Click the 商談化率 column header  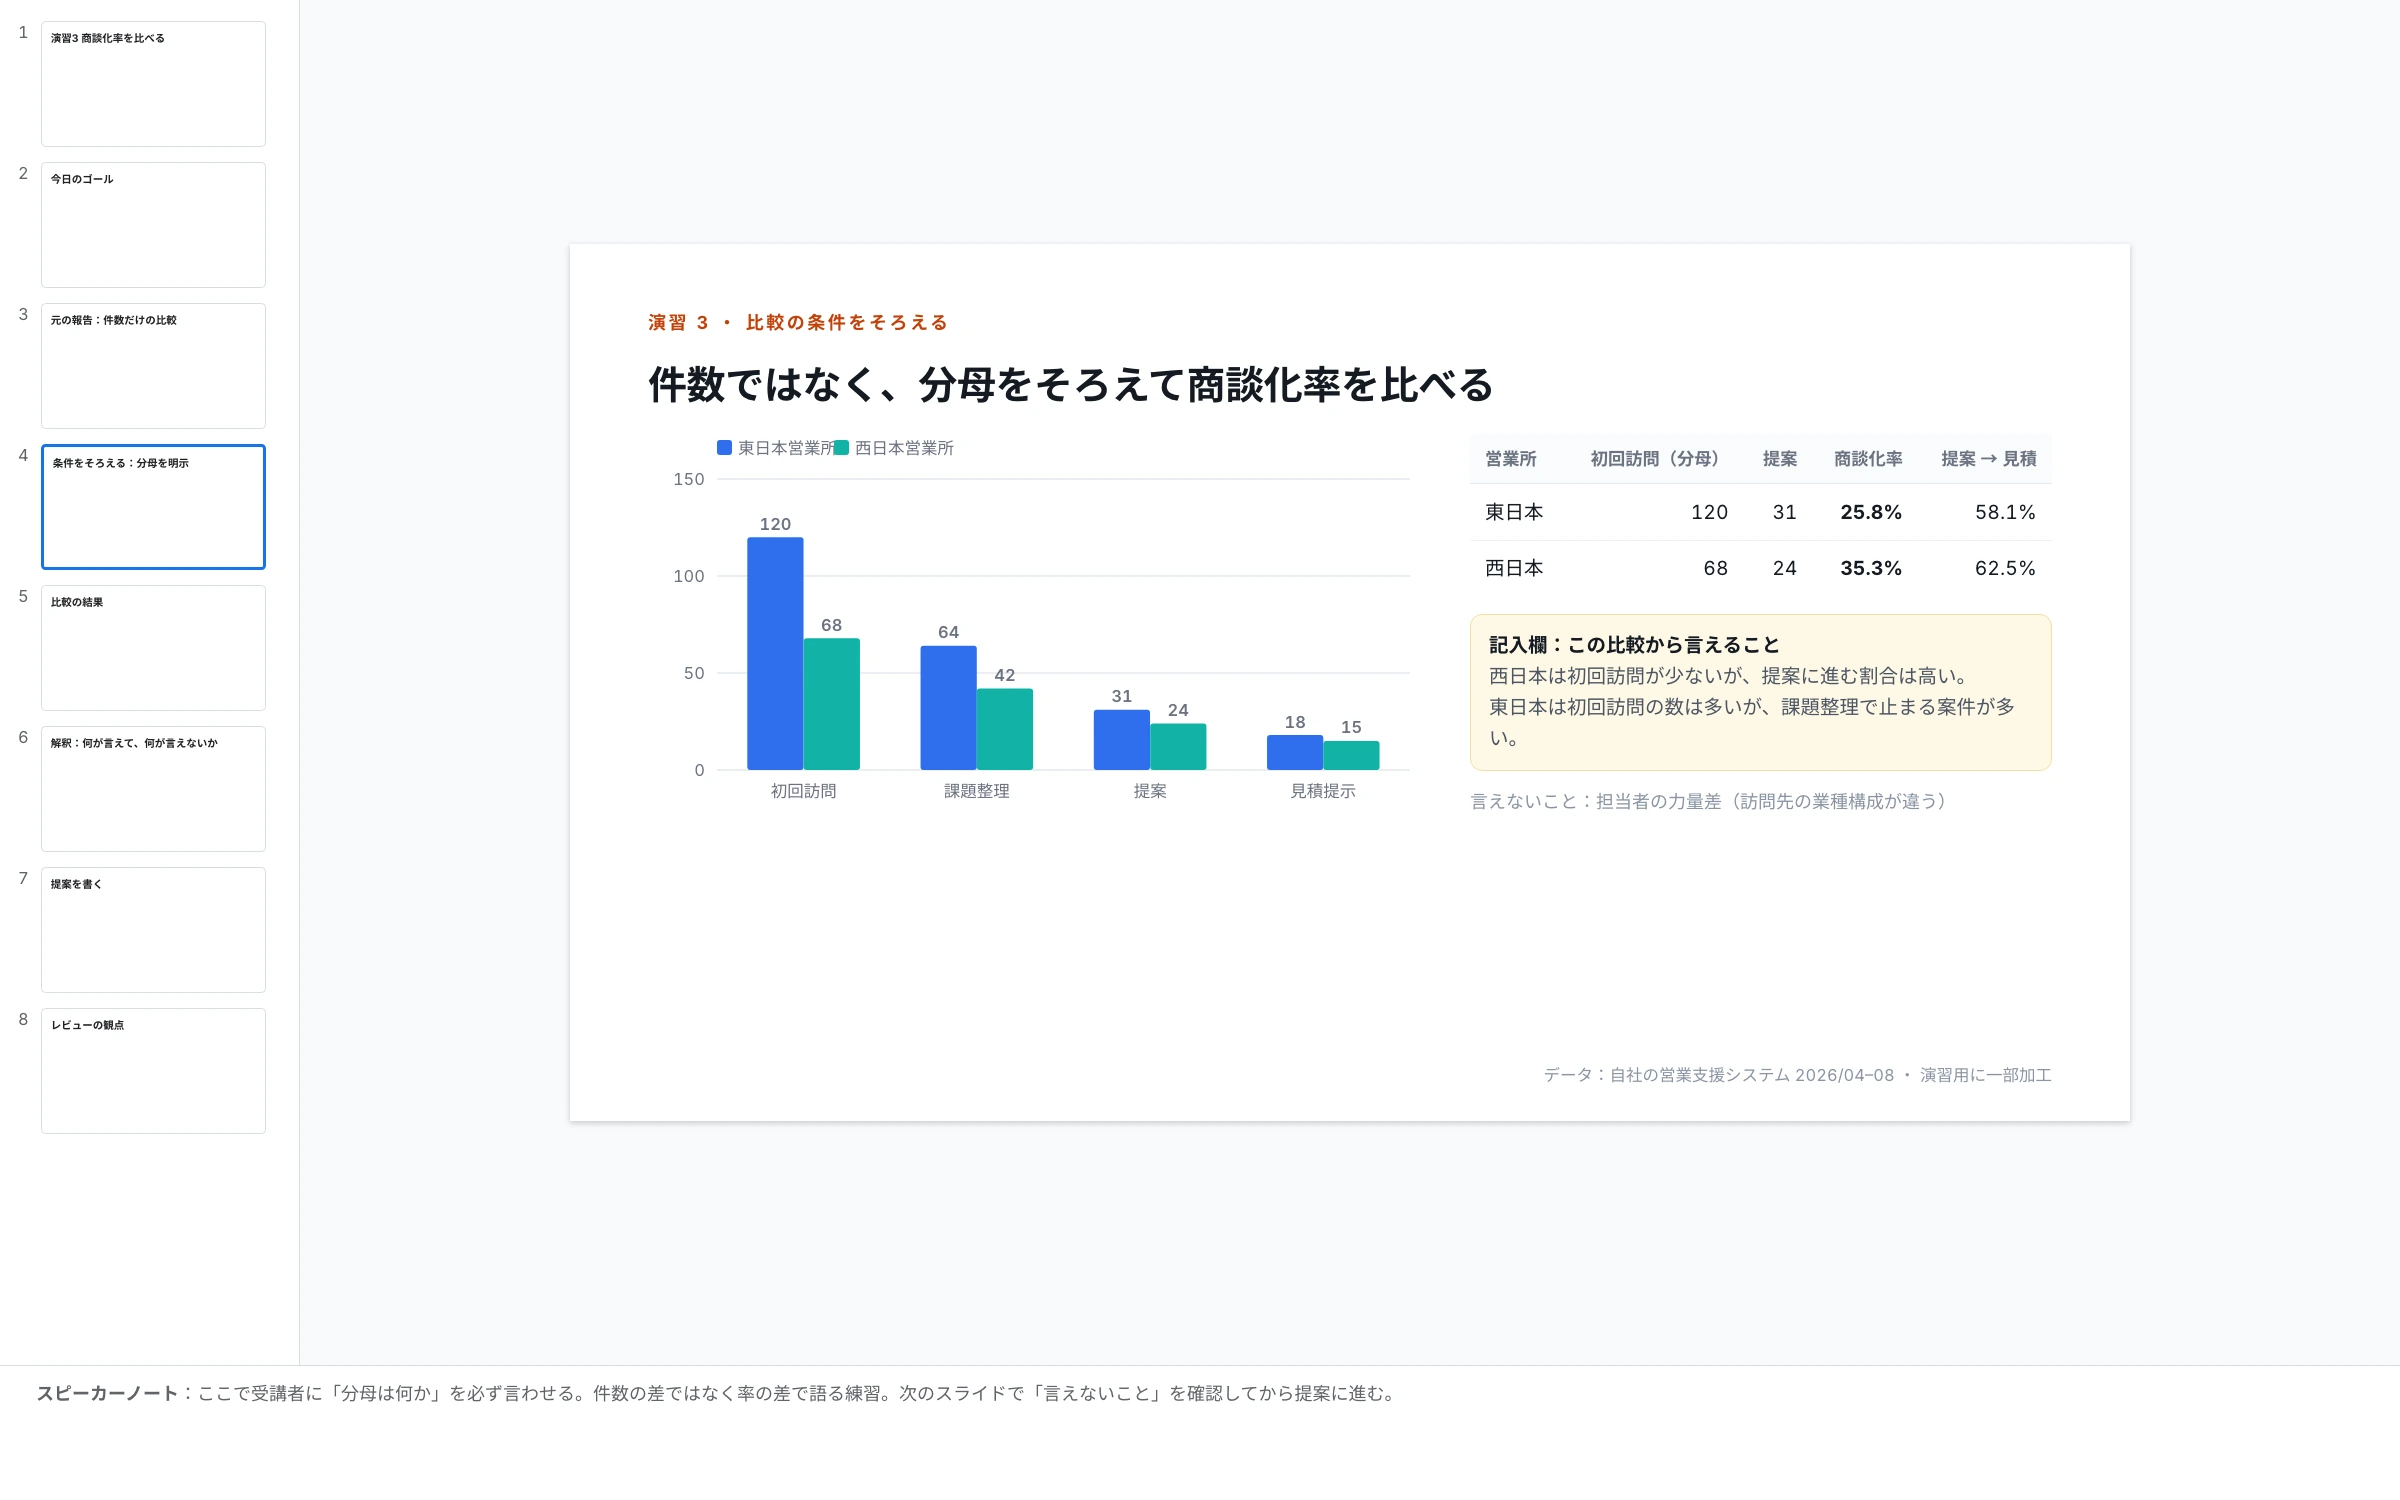1868,459
